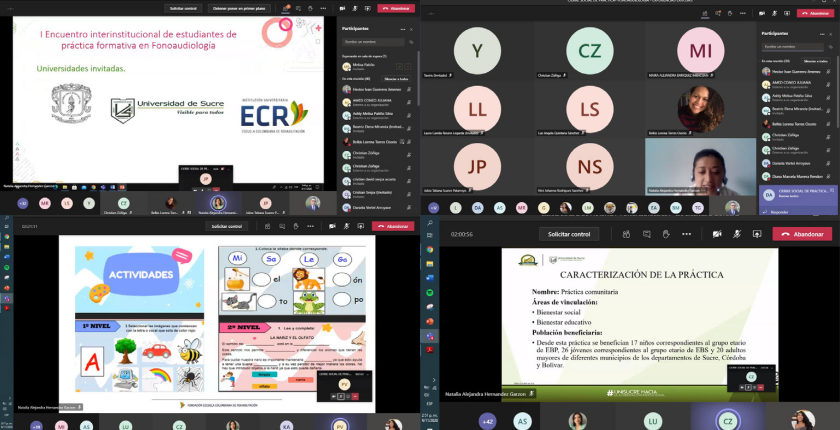Close participants panel beside the Universidades invitadas slide
The image size is (840, 430).
coord(410,28)
